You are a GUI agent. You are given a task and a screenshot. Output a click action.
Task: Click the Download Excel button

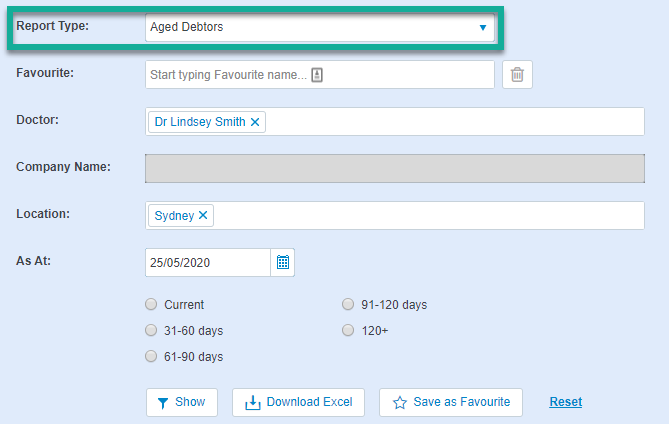click(x=298, y=402)
